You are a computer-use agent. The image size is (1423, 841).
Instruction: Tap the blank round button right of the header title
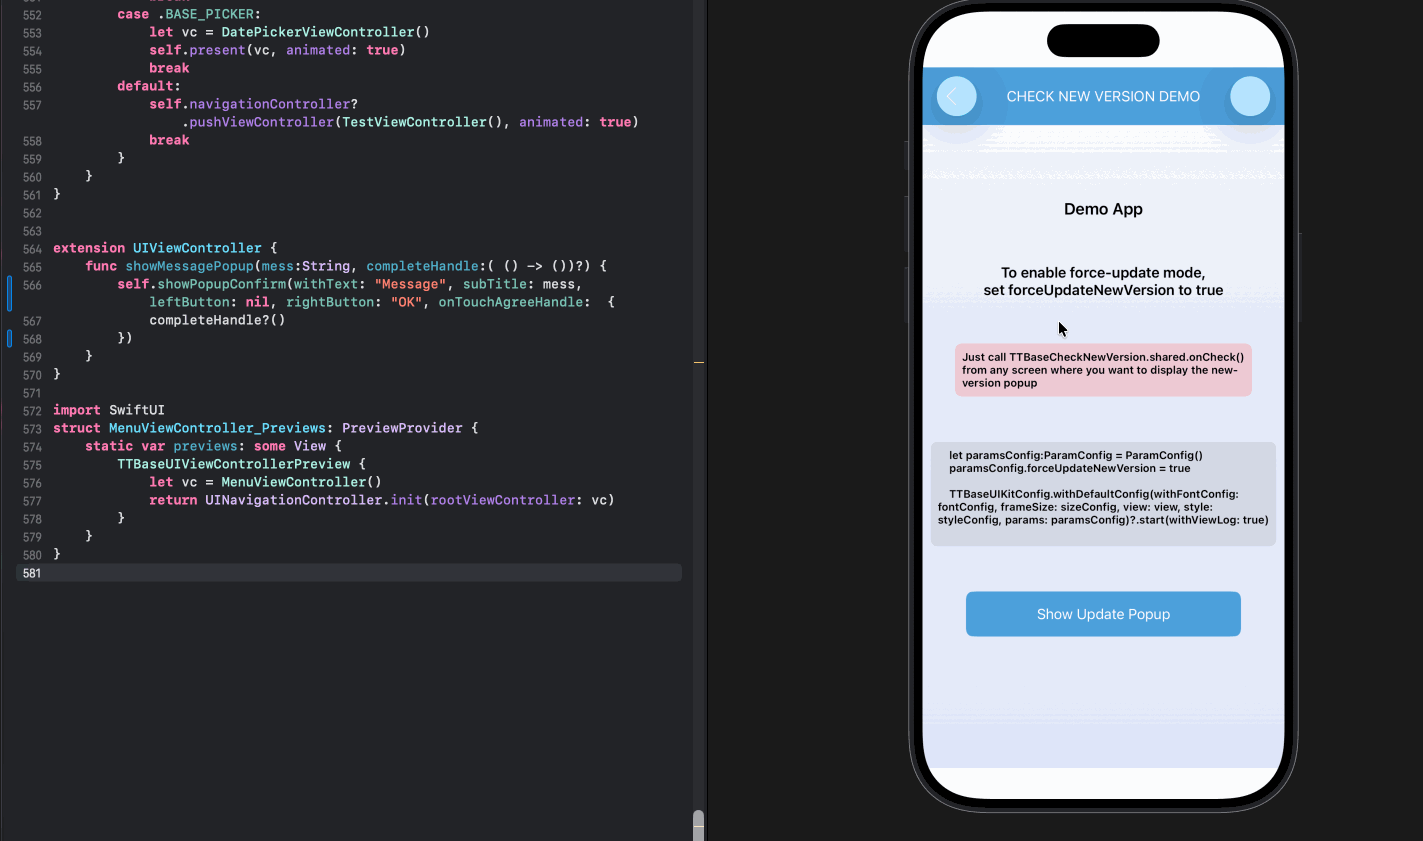click(1249, 97)
